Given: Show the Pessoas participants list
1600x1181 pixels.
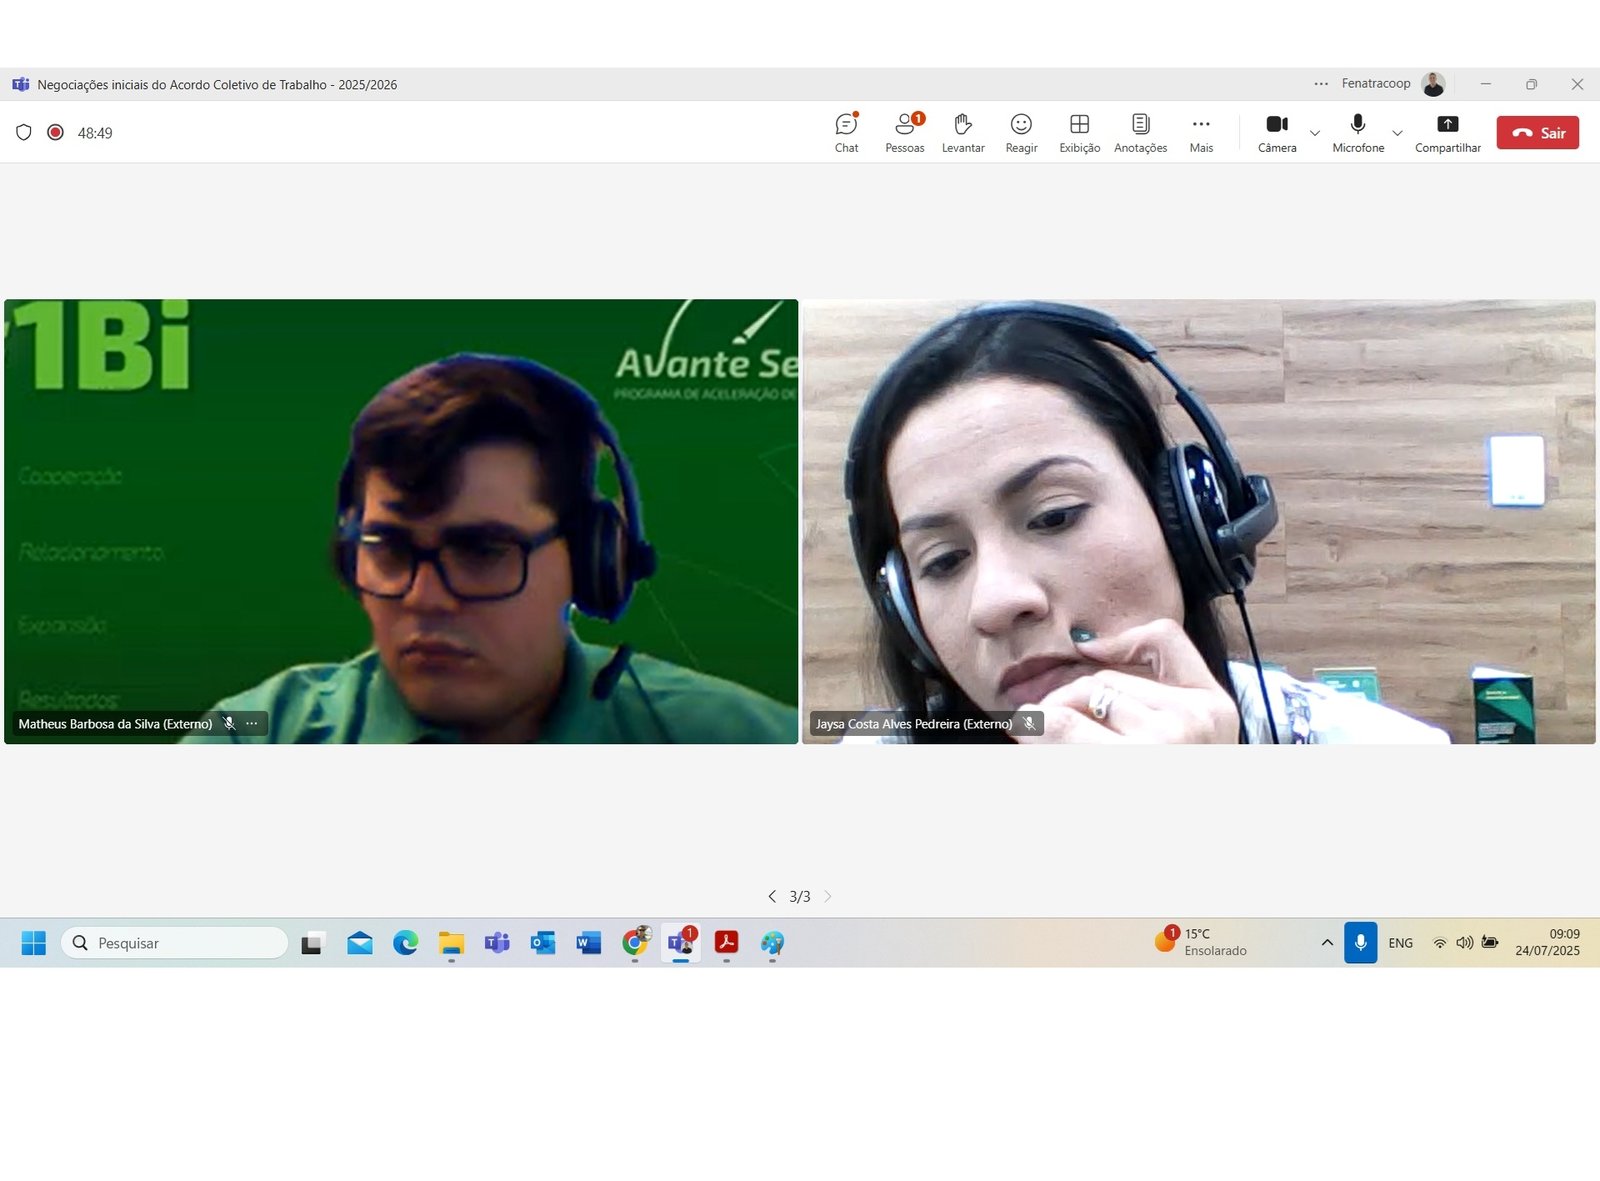Looking at the screenshot, I should pyautogui.click(x=904, y=132).
